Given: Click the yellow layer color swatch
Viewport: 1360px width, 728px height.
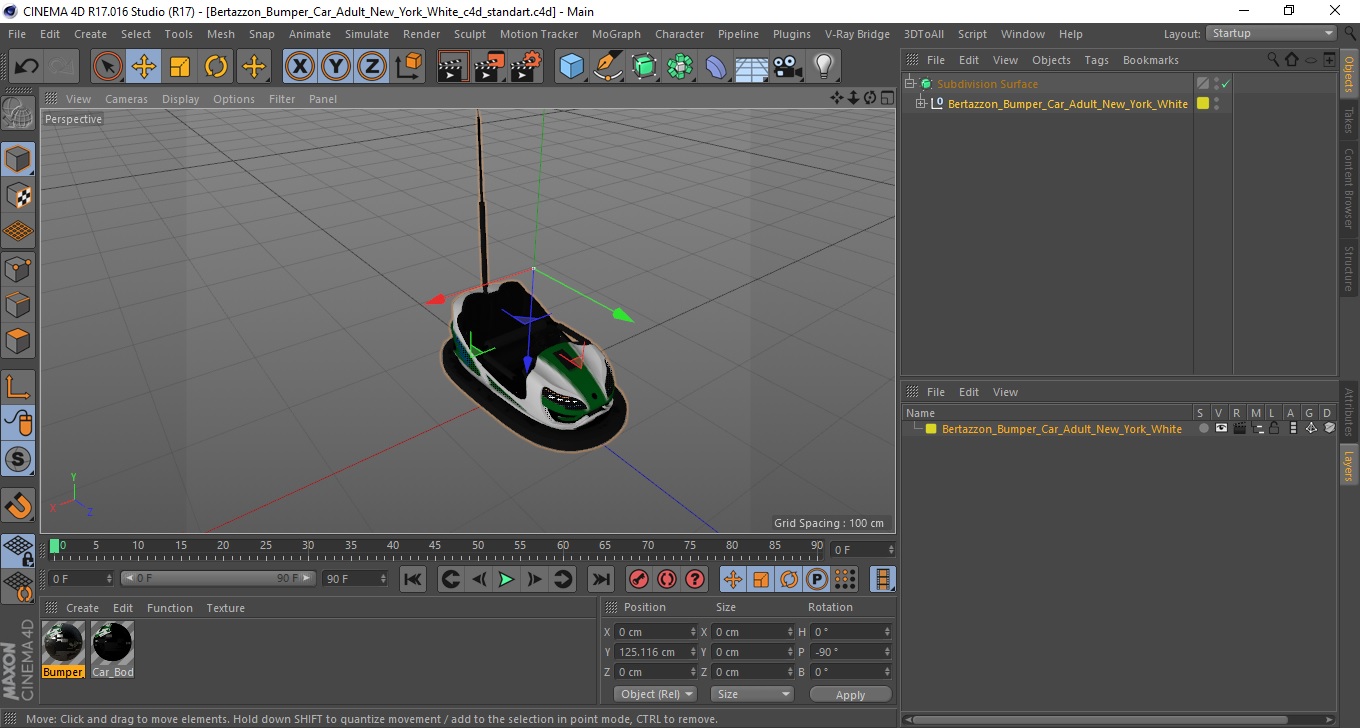Looking at the screenshot, I should tap(930, 429).
